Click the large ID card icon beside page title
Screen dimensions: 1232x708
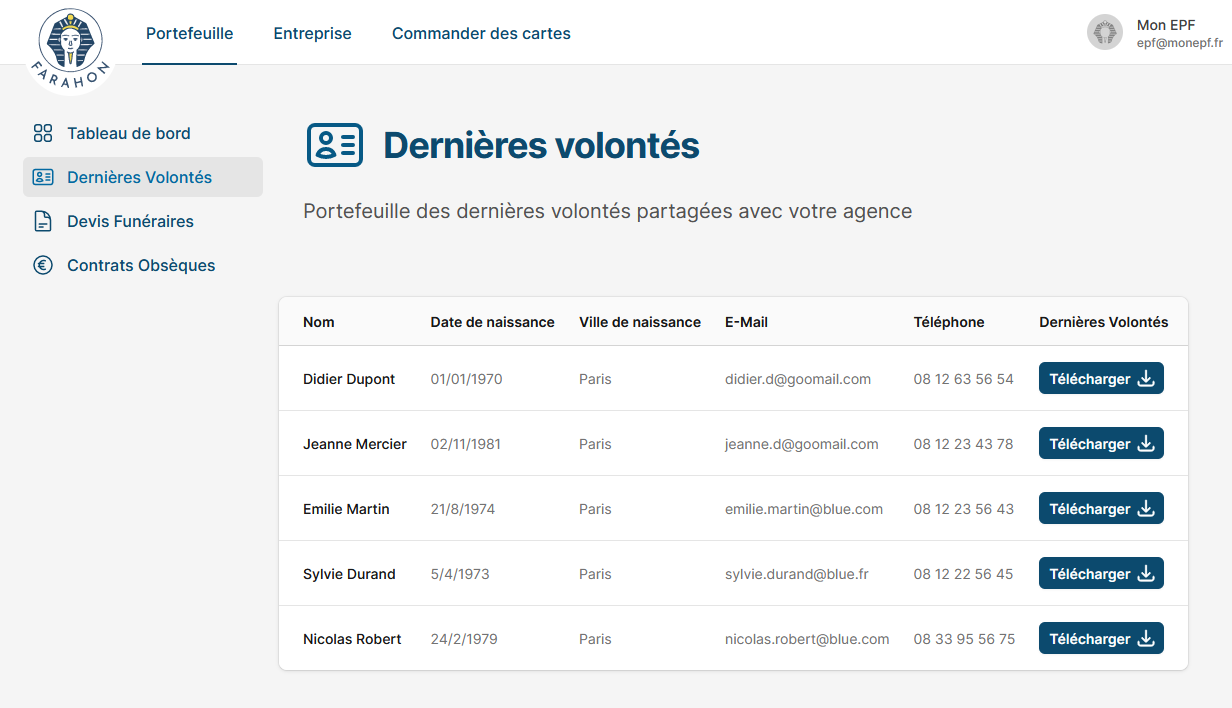(334, 146)
